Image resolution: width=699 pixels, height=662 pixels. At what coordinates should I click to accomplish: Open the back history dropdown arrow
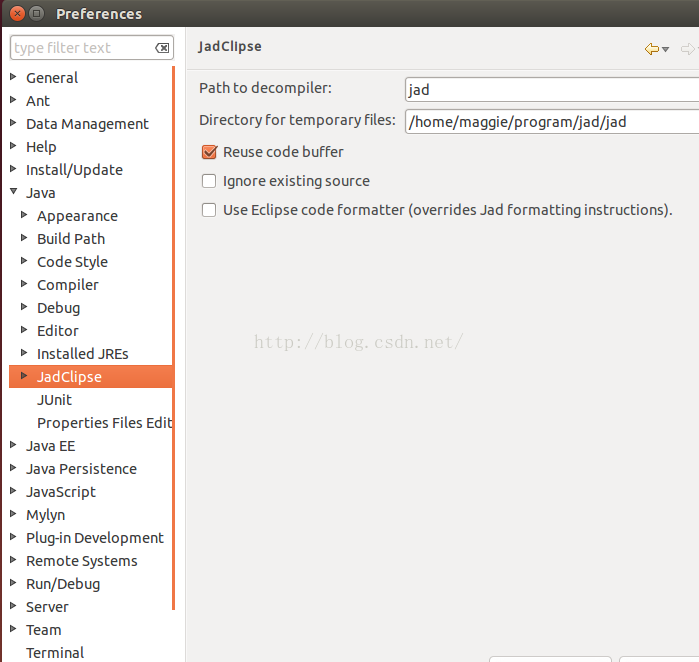pos(666,49)
